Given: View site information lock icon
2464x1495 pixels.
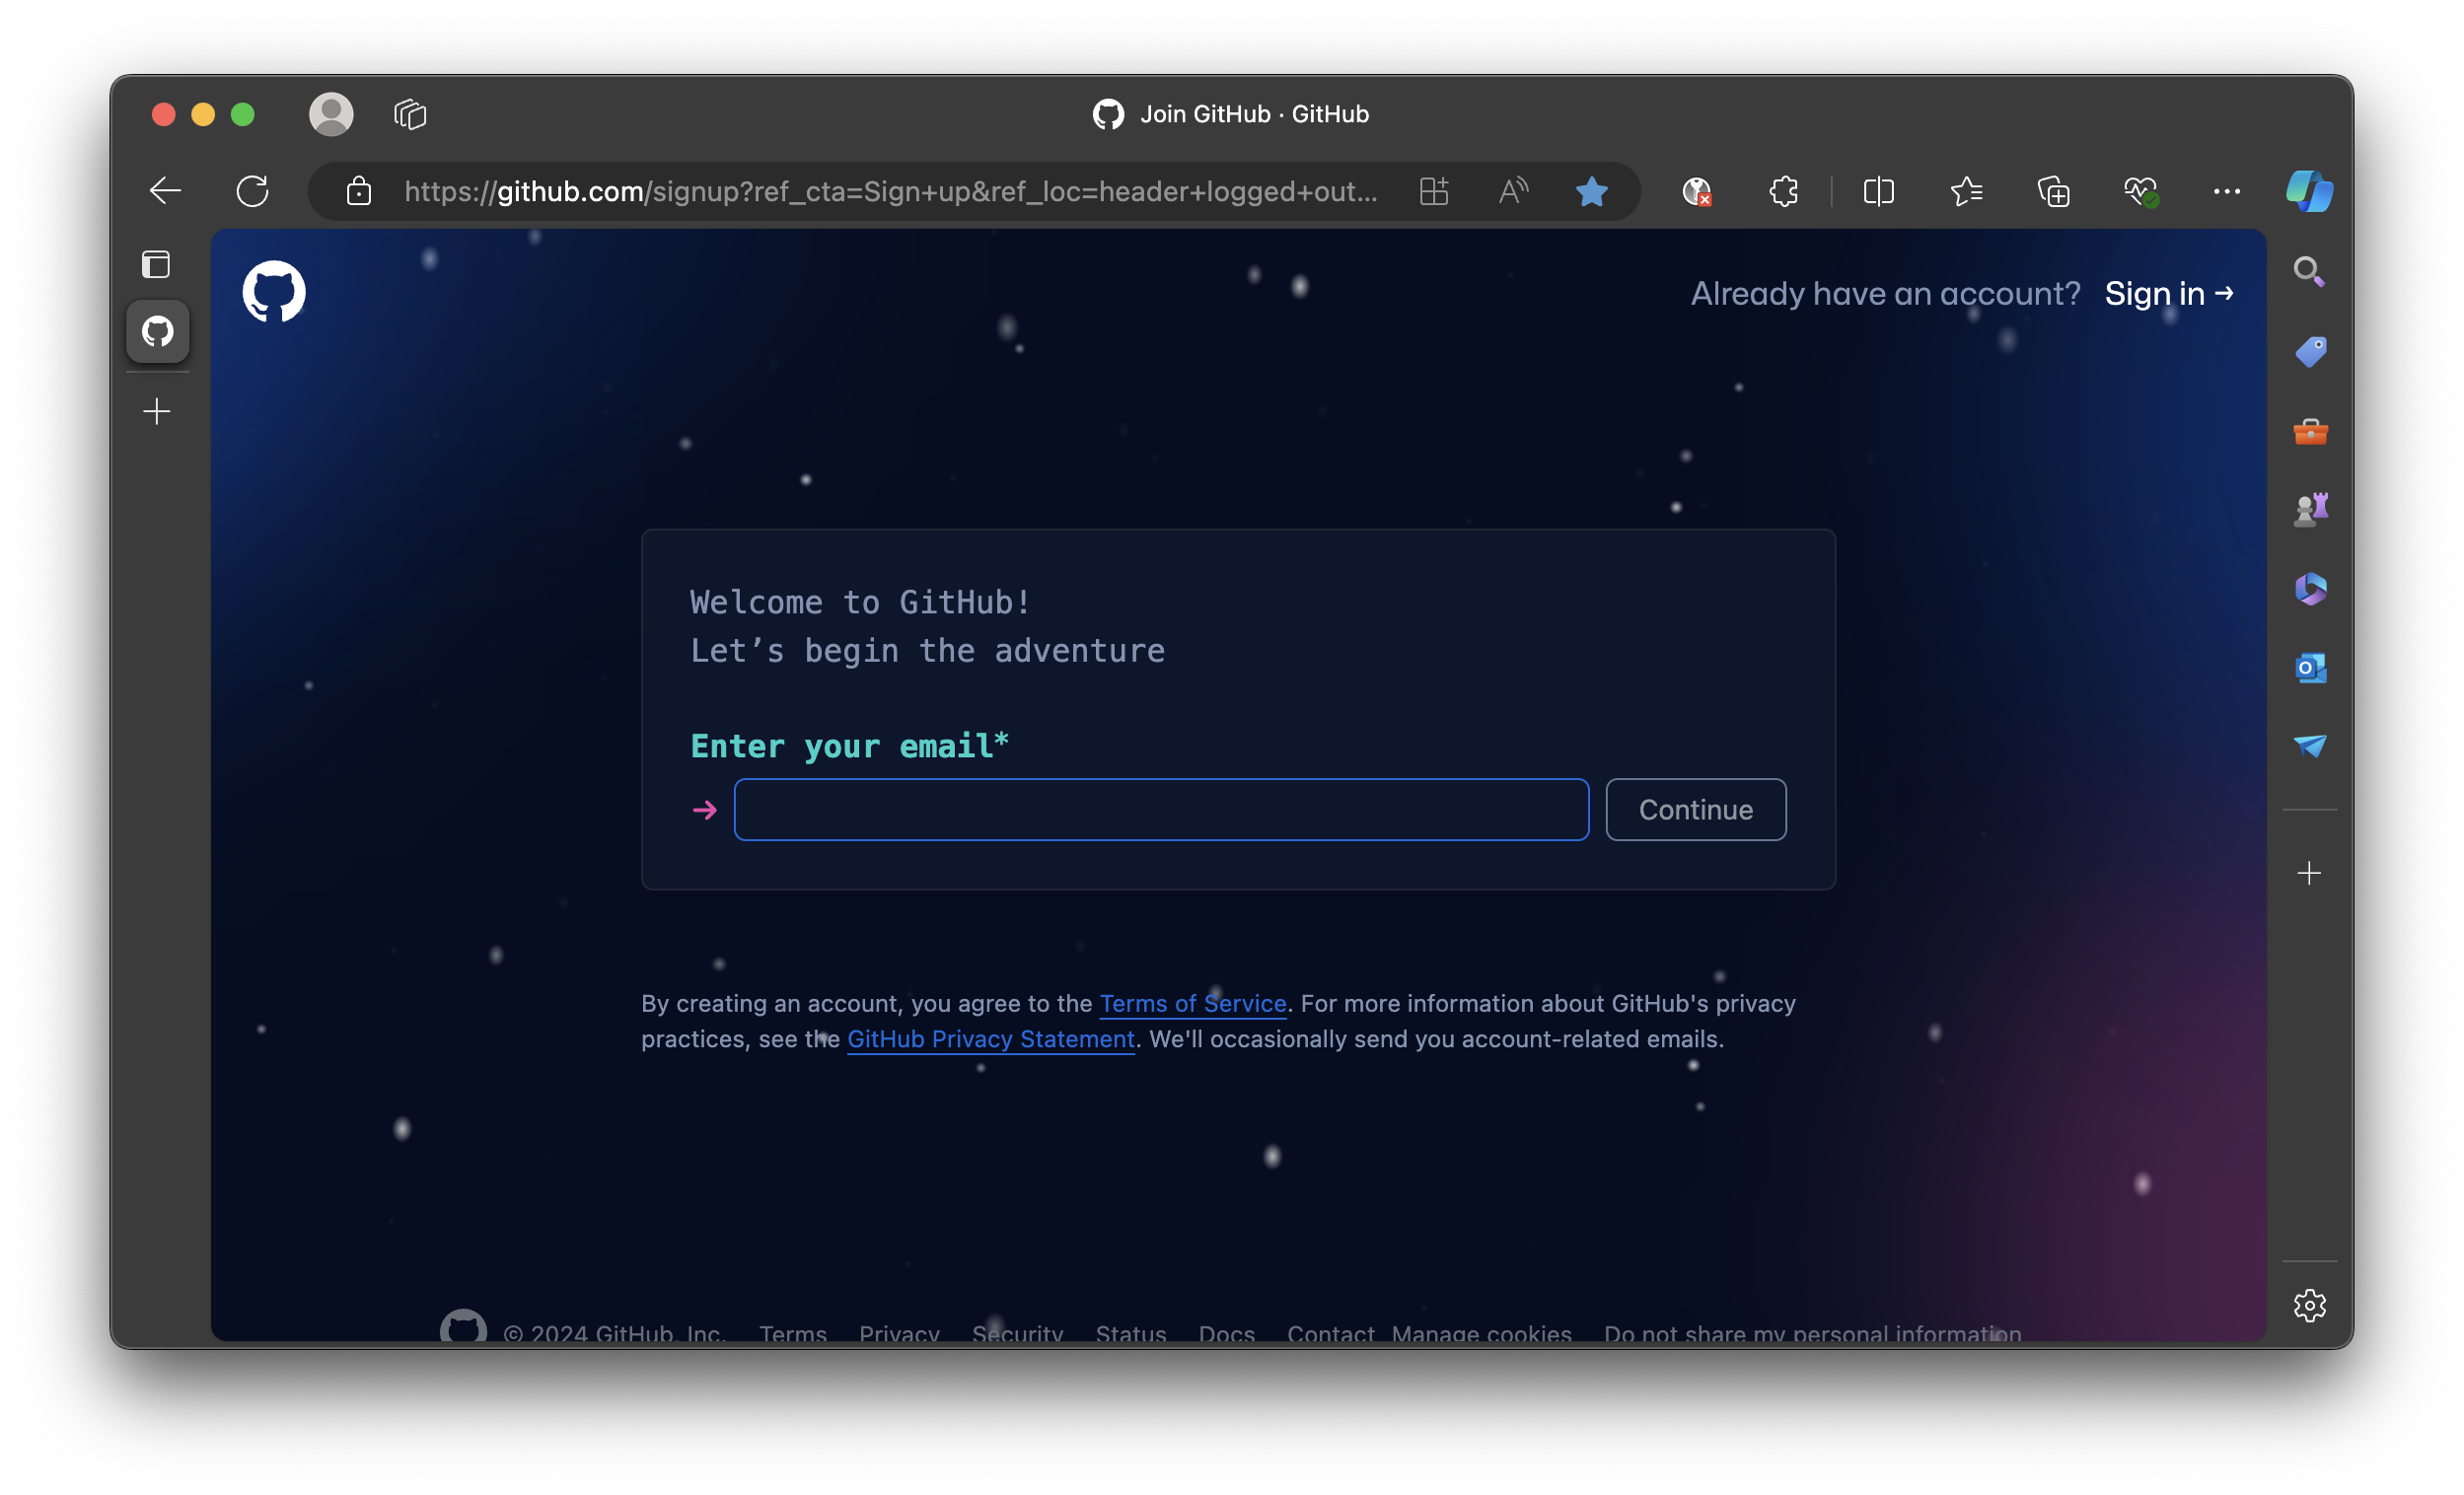Looking at the screenshot, I should click(x=359, y=191).
